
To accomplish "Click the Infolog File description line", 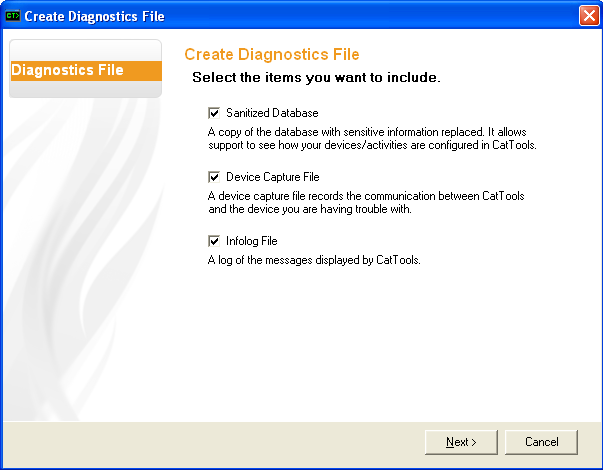I will click(314, 260).
